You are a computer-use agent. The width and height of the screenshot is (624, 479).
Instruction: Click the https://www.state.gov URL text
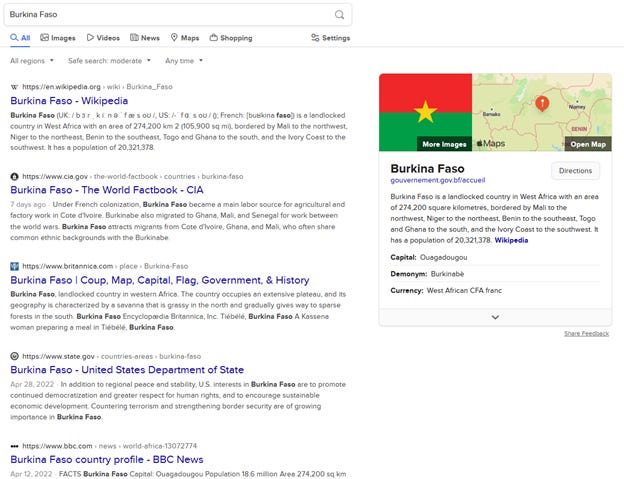58,356
